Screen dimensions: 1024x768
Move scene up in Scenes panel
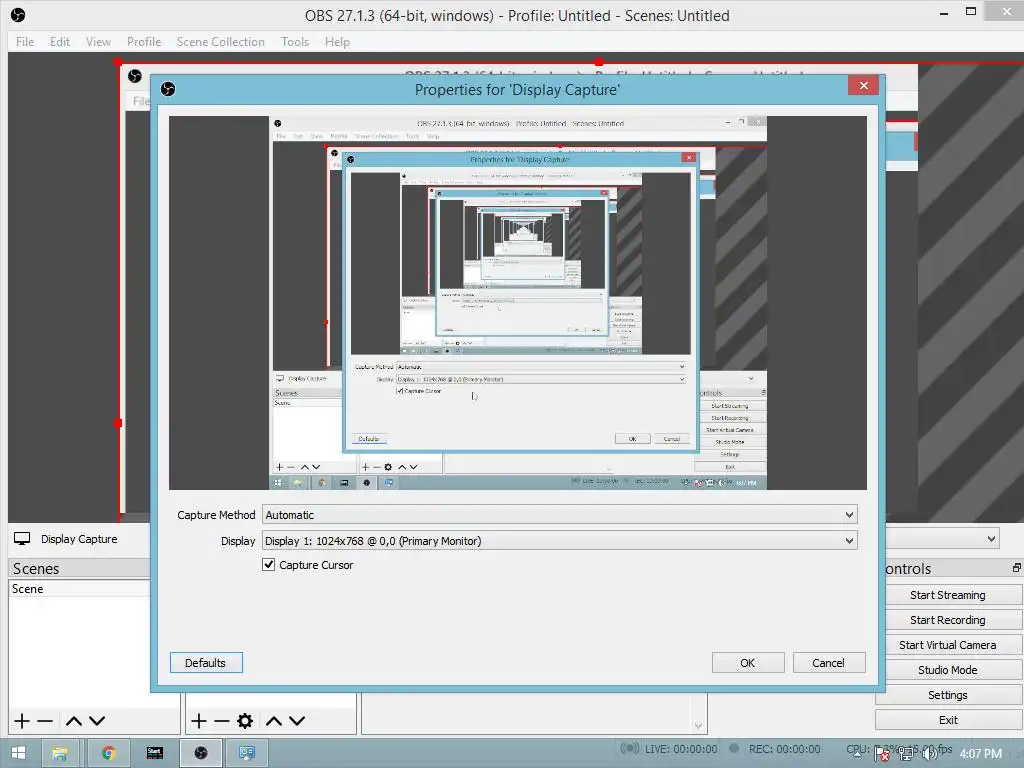point(74,721)
